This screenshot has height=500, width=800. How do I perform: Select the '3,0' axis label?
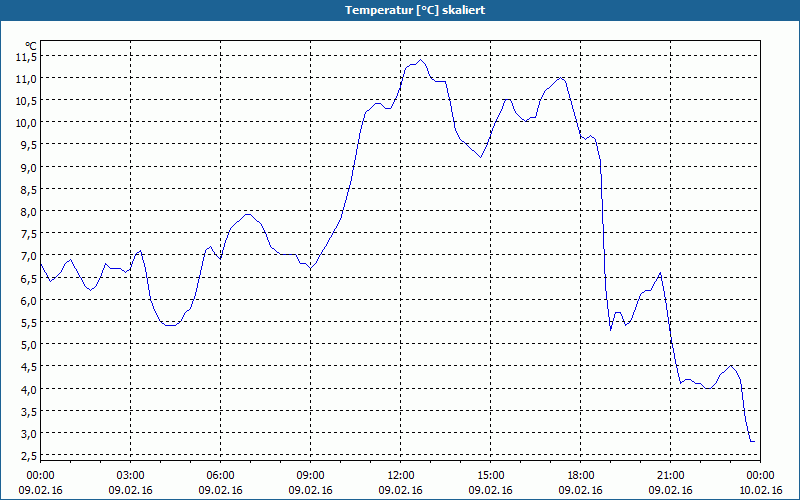(28, 434)
